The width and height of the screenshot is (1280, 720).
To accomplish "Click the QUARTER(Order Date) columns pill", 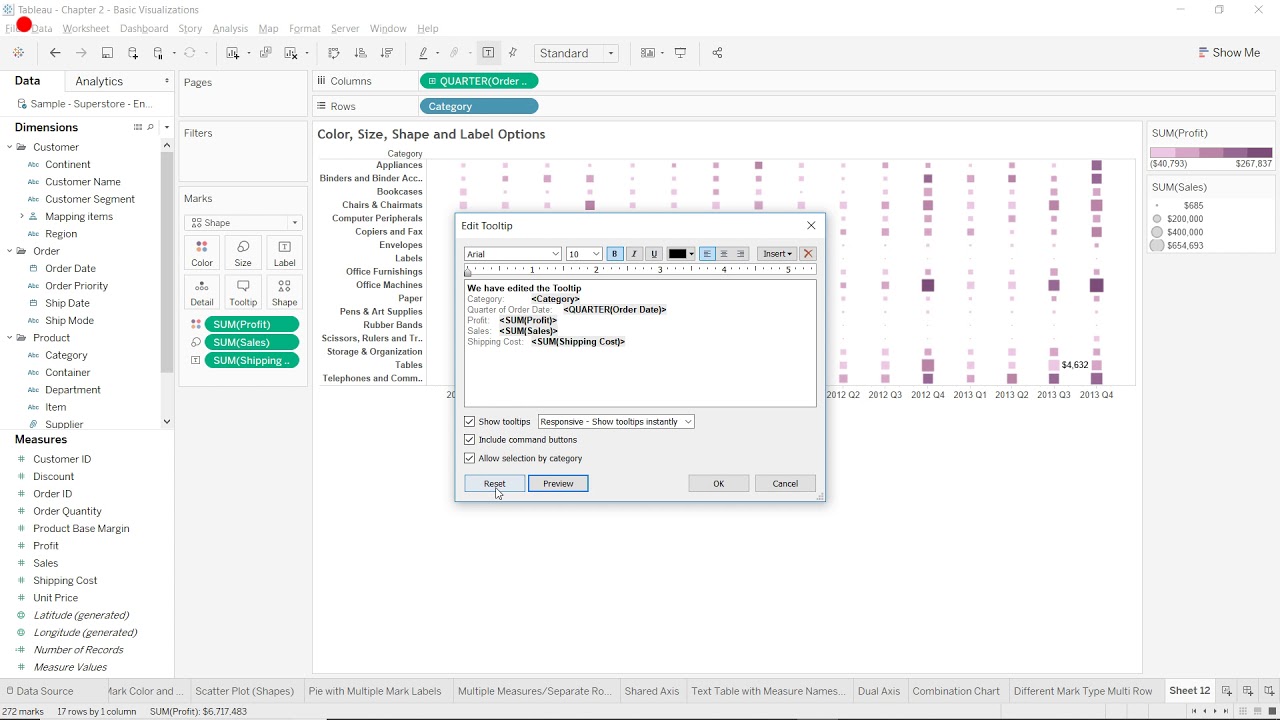I will point(480,81).
